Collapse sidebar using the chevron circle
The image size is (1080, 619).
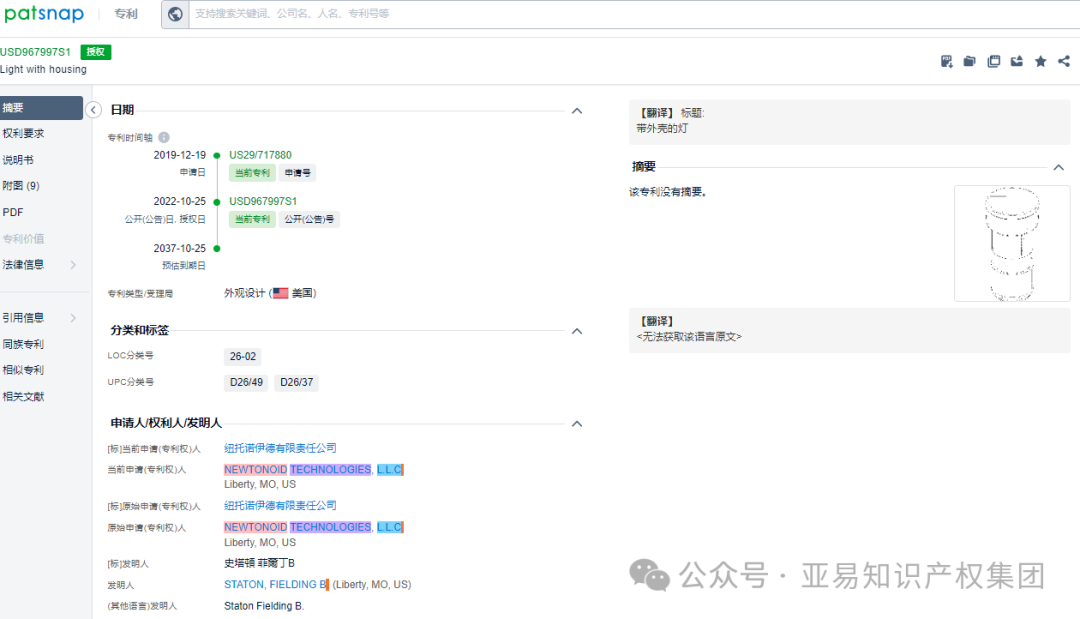[x=93, y=110]
